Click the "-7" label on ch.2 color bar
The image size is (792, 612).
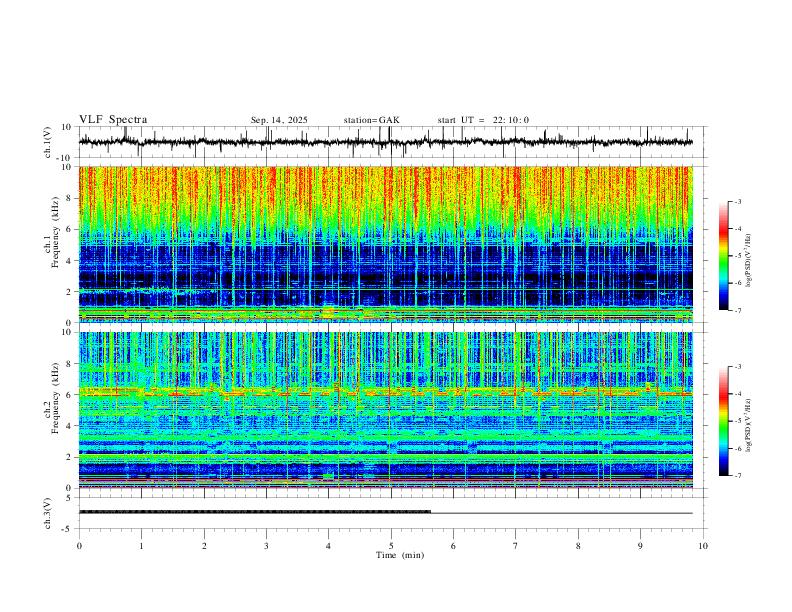(737, 476)
